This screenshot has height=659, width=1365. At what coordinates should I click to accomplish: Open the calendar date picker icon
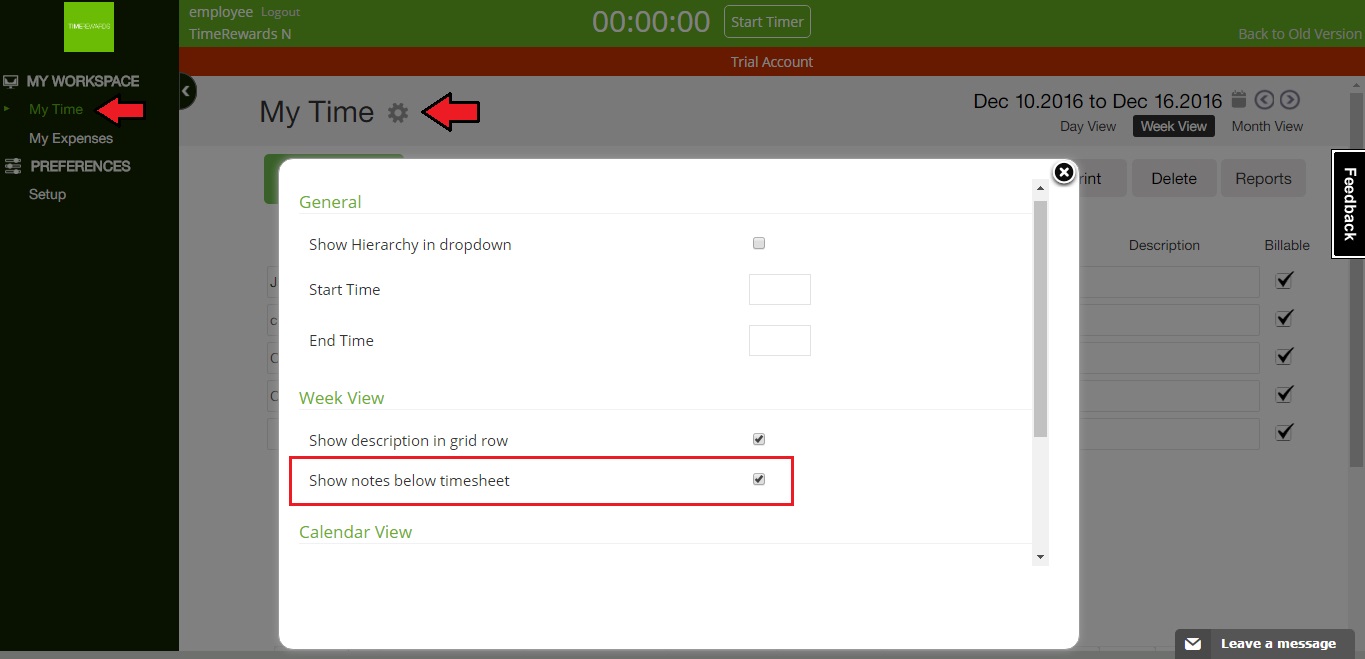(x=1239, y=99)
